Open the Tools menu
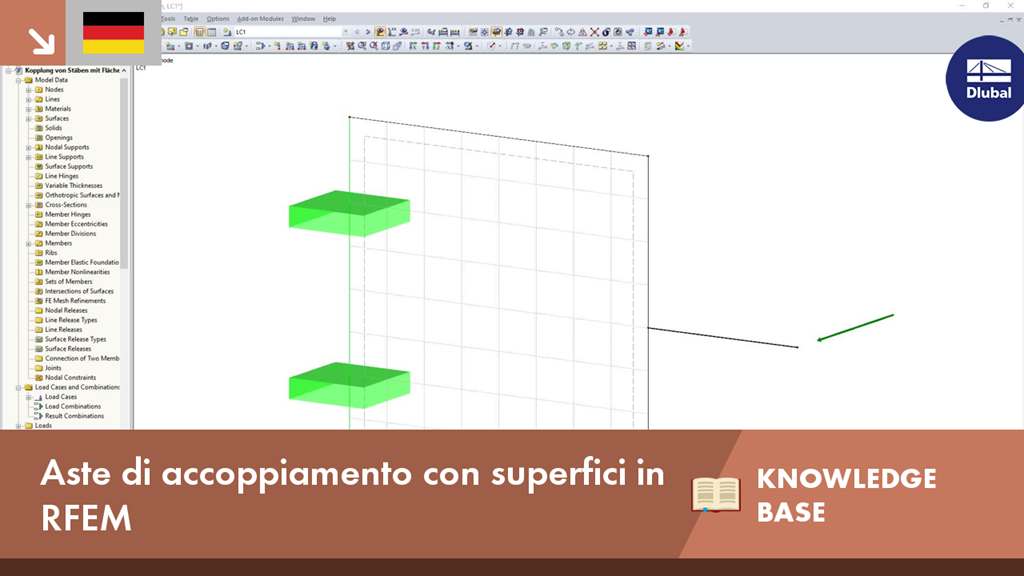The width and height of the screenshot is (1024, 576). click(x=168, y=19)
